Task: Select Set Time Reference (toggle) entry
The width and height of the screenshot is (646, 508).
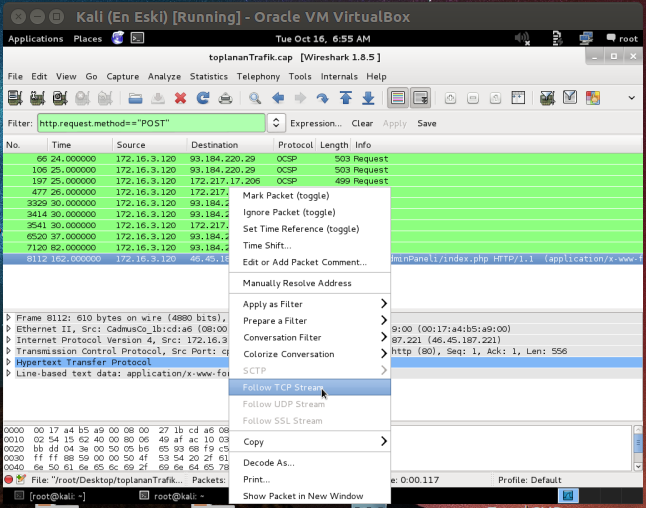Action: [x=310, y=229]
